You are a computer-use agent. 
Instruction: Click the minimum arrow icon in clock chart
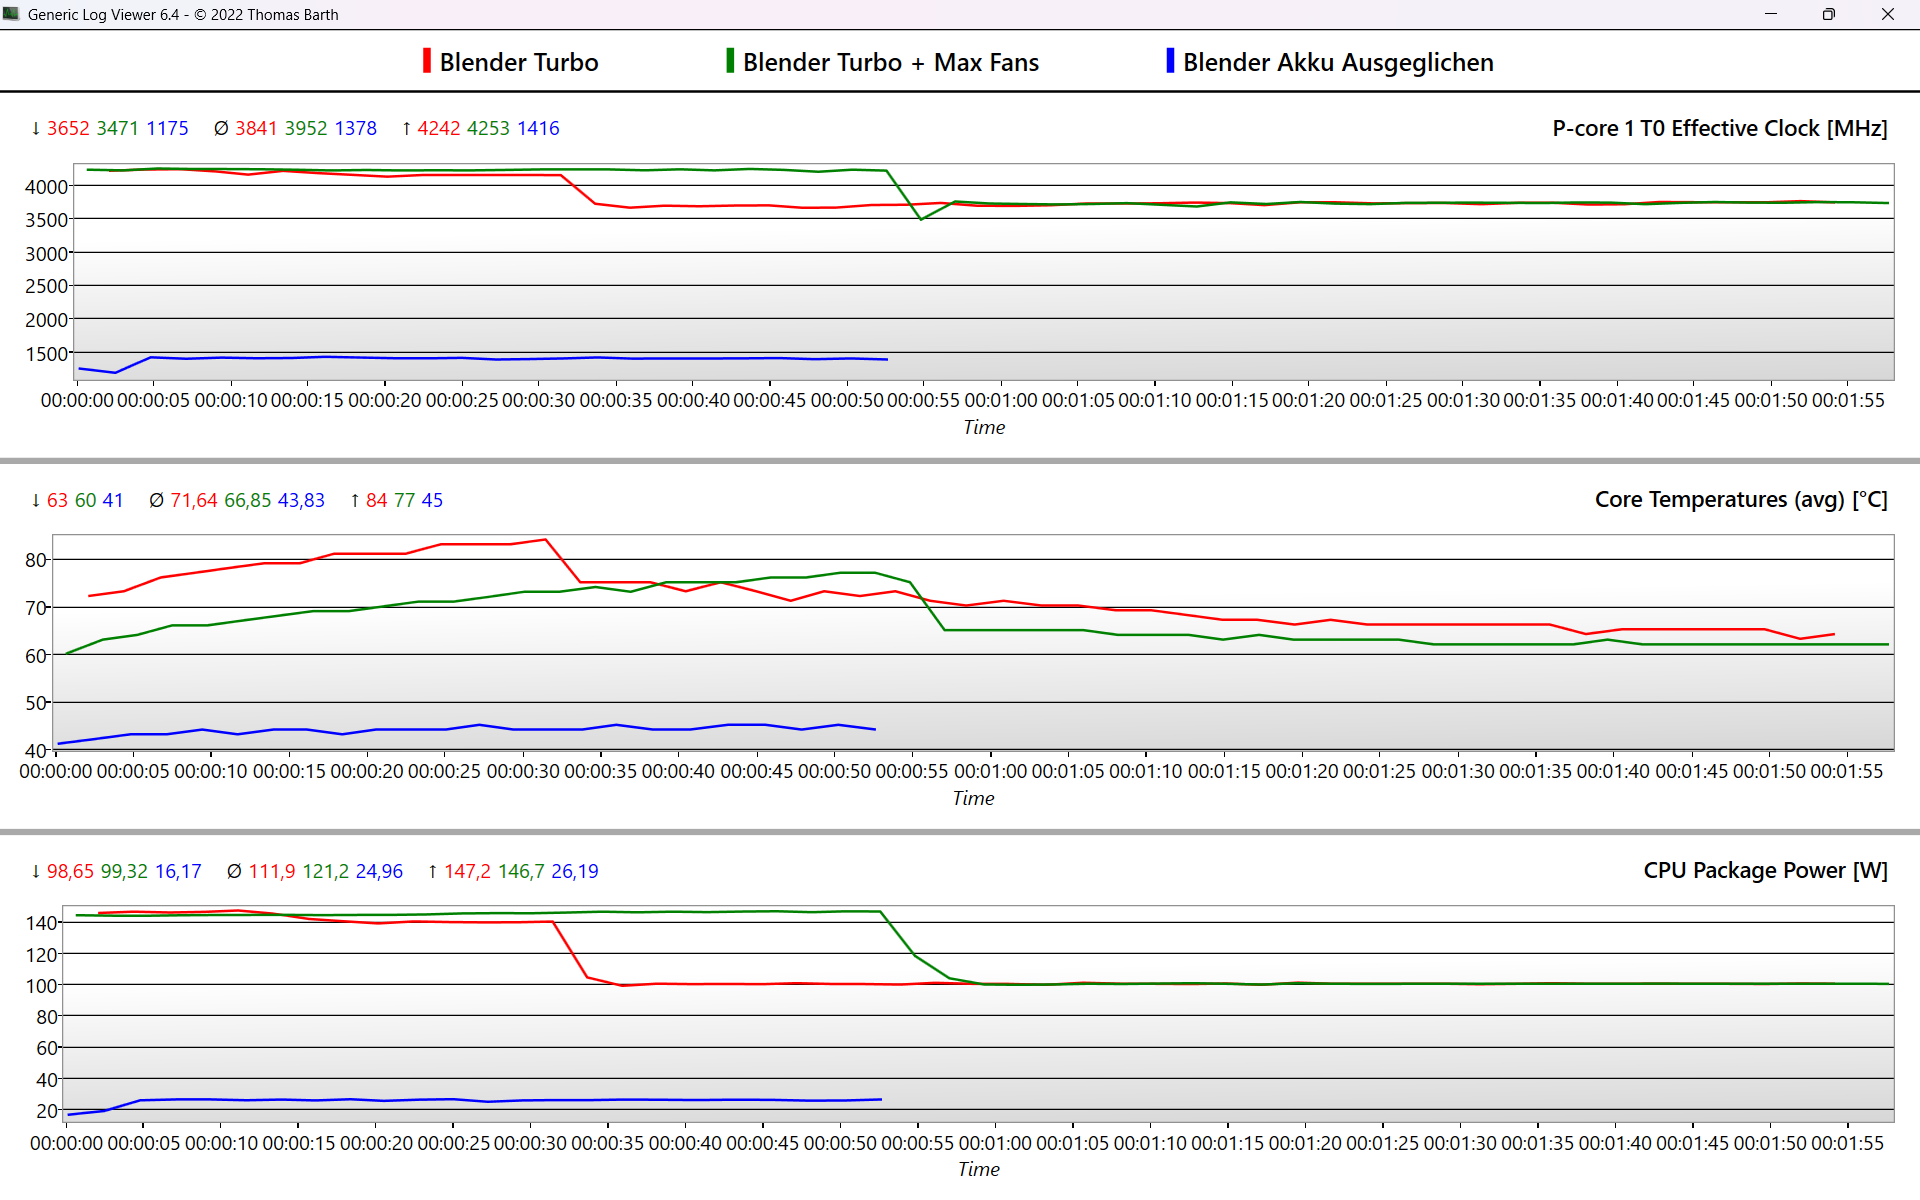pyautogui.click(x=36, y=128)
